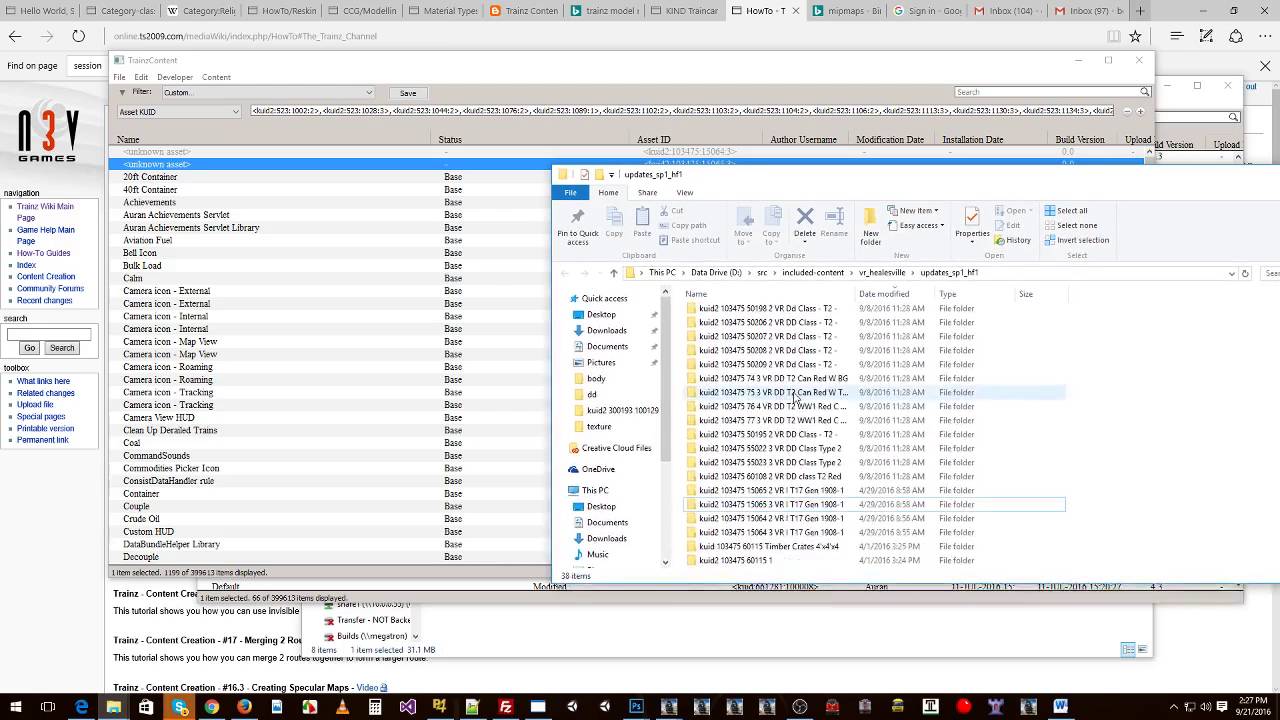The image size is (1280, 720).
Task: Click Select all in the Select group
Action: pos(1066,211)
